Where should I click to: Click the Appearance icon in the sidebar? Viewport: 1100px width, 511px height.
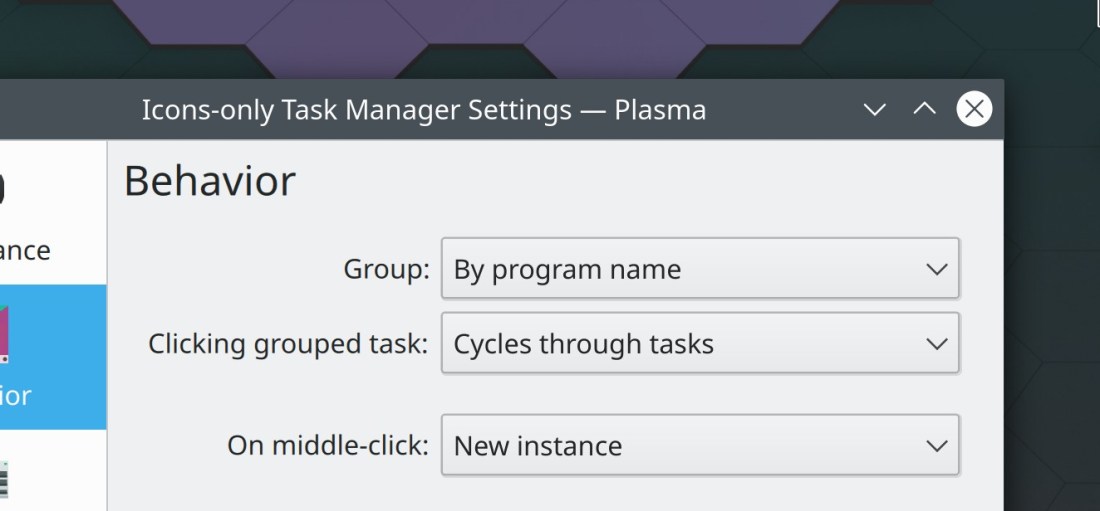[4, 190]
